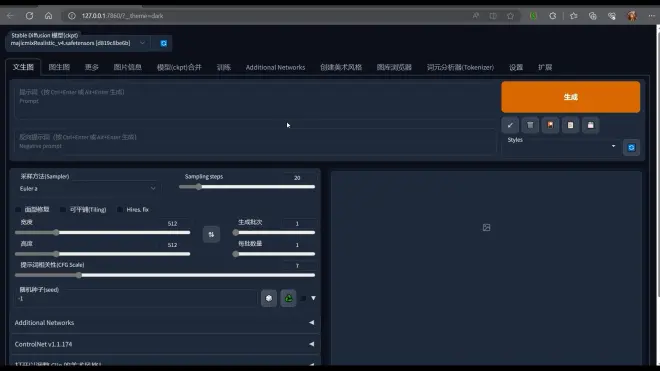Click the green extension icon in browser toolbar

533,16
